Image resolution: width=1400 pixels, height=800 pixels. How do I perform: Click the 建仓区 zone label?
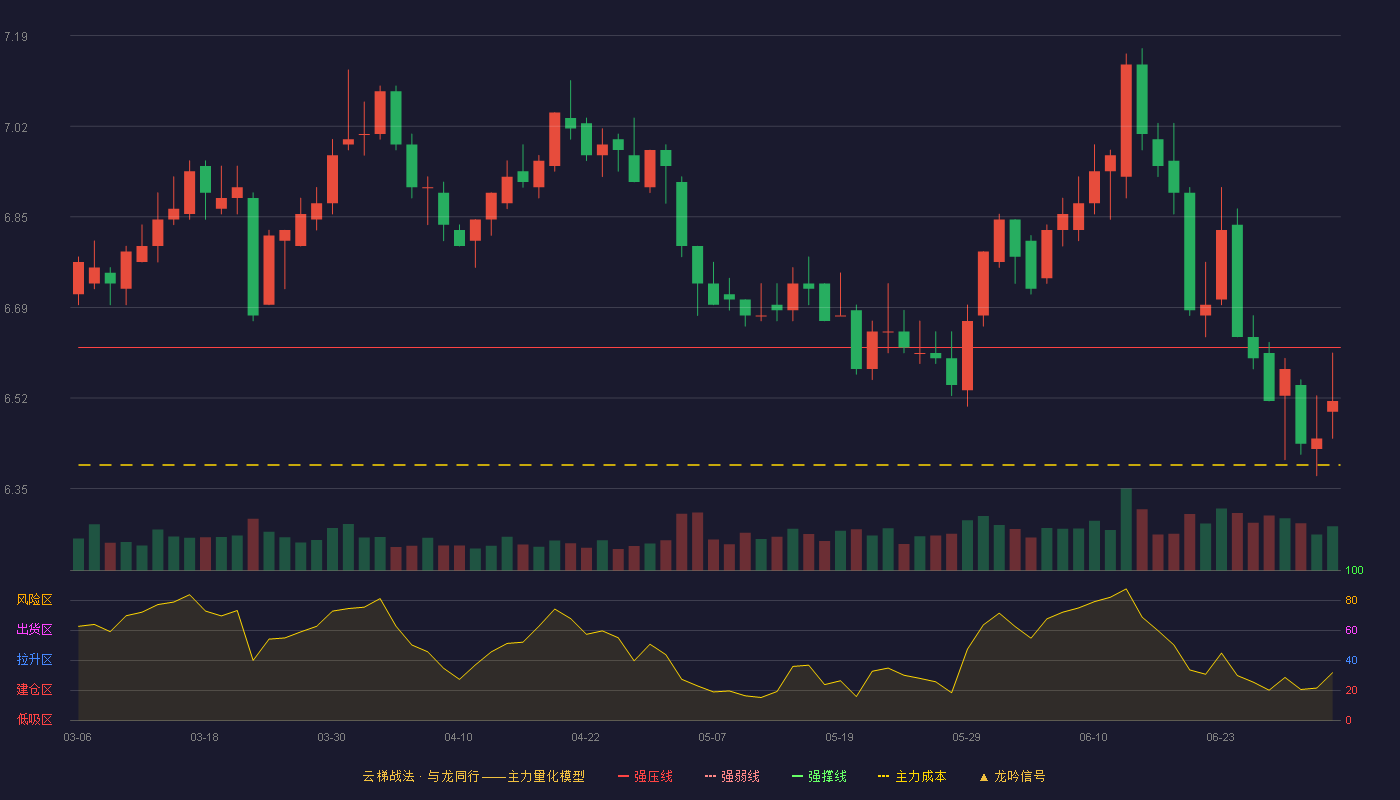[34, 690]
